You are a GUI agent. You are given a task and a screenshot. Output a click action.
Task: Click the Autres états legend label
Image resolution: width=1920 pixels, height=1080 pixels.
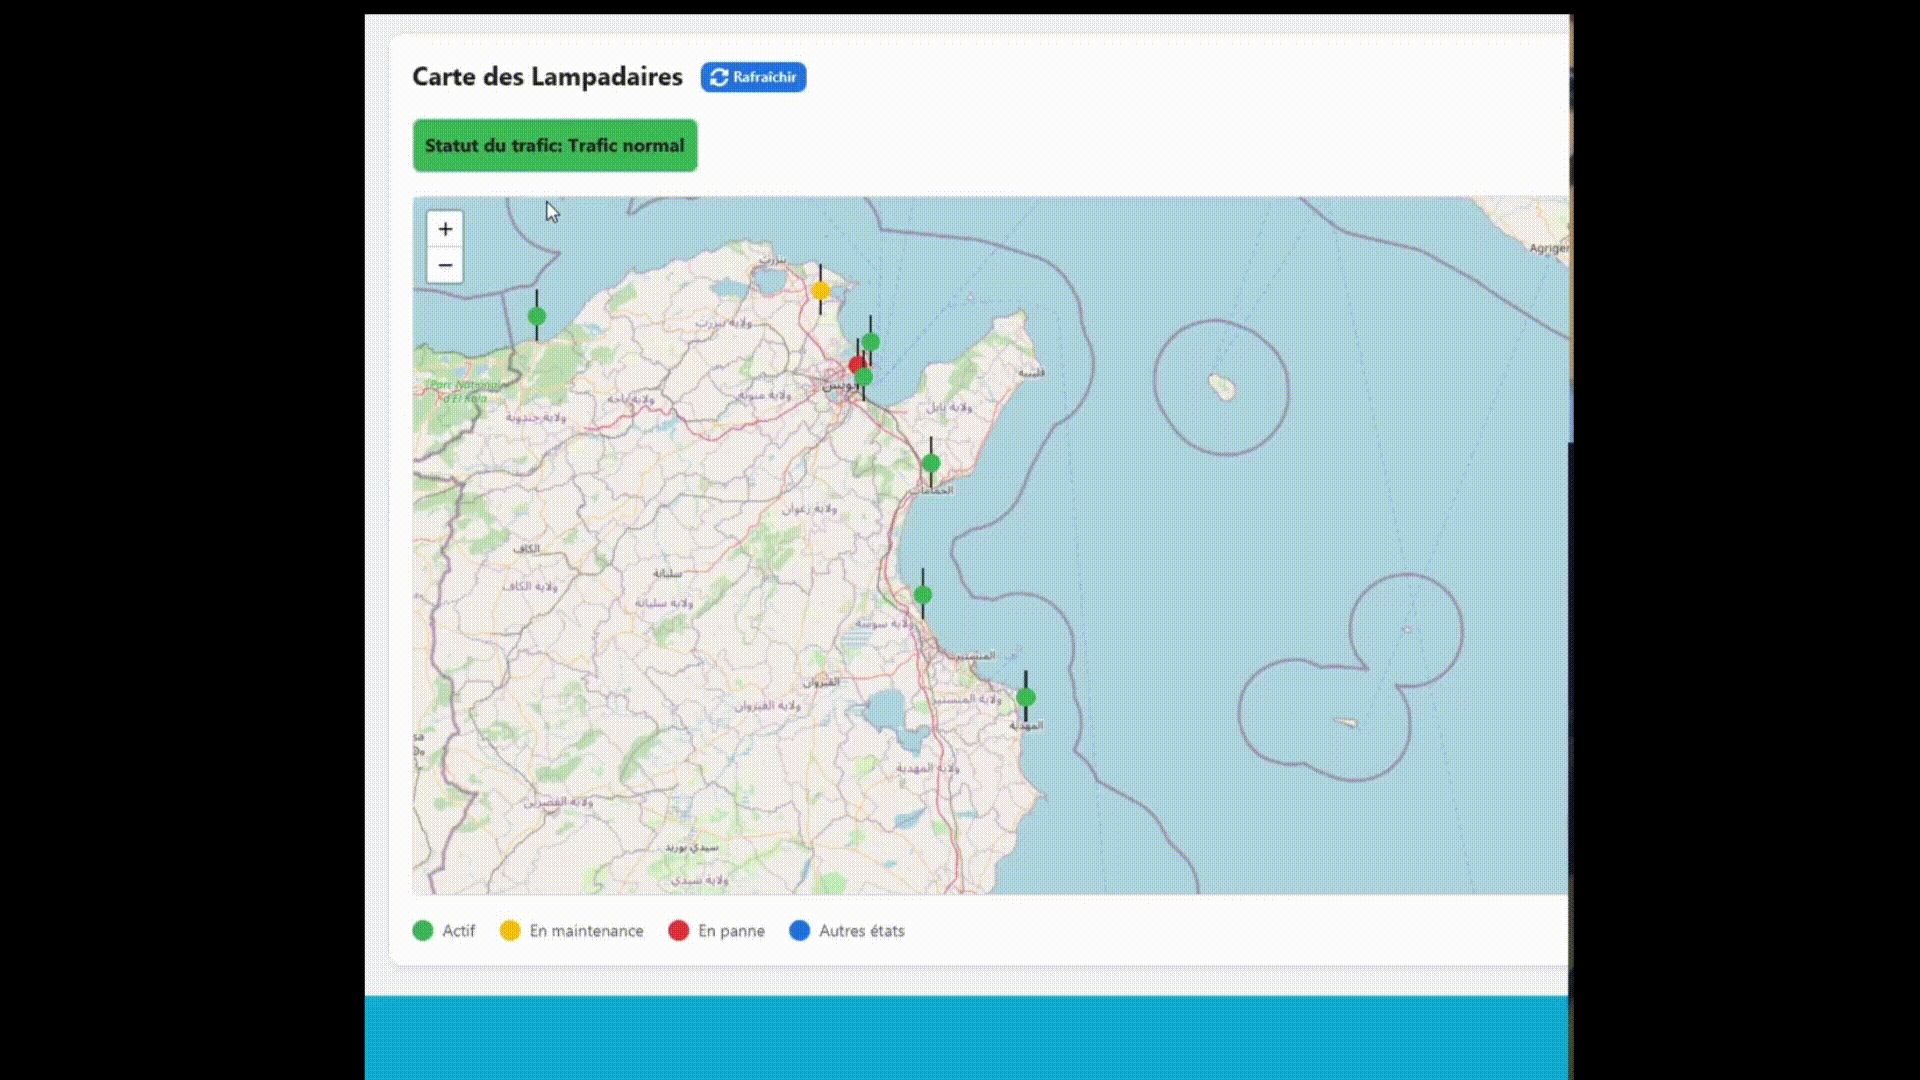point(861,931)
